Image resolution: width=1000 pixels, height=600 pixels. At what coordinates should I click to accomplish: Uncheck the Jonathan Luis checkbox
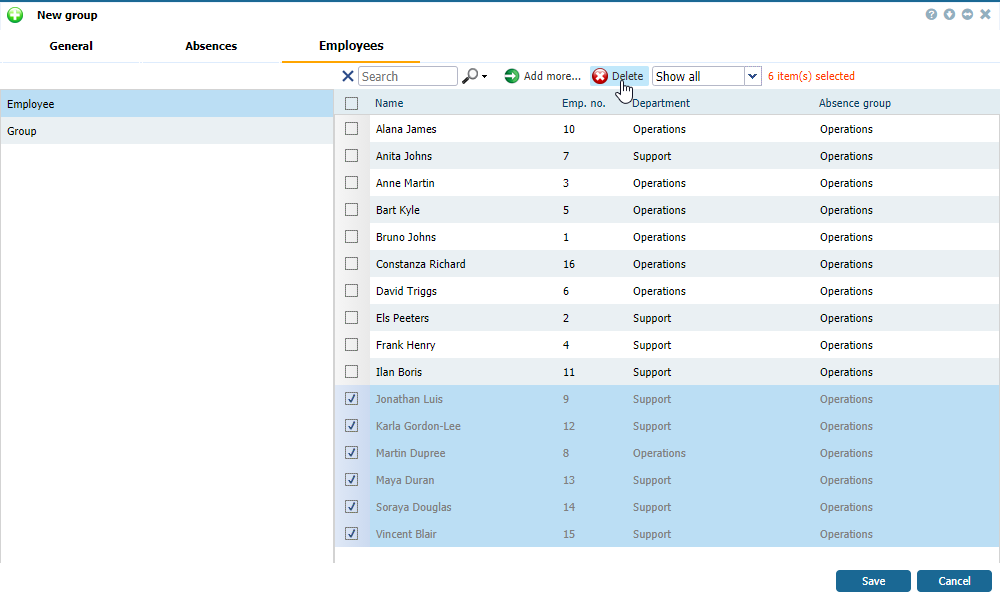351,399
